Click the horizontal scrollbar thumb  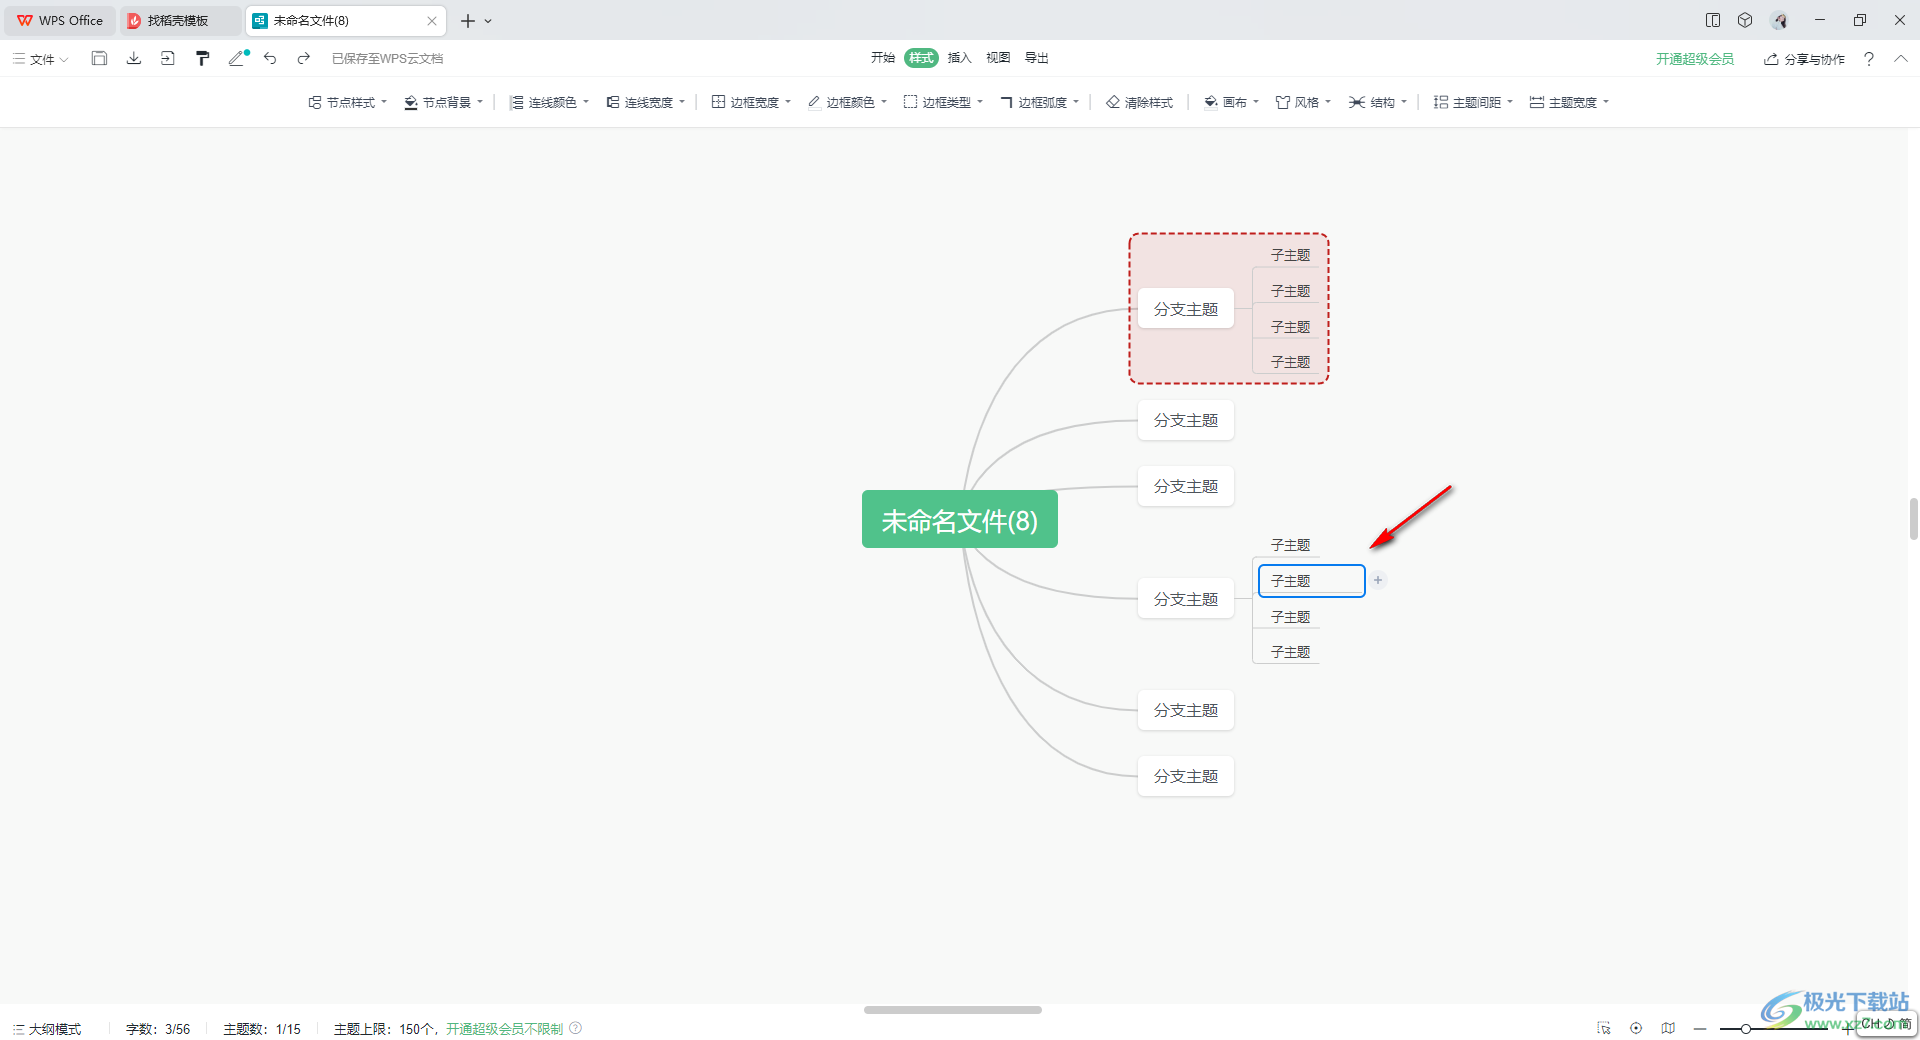click(x=953, y=1010)
